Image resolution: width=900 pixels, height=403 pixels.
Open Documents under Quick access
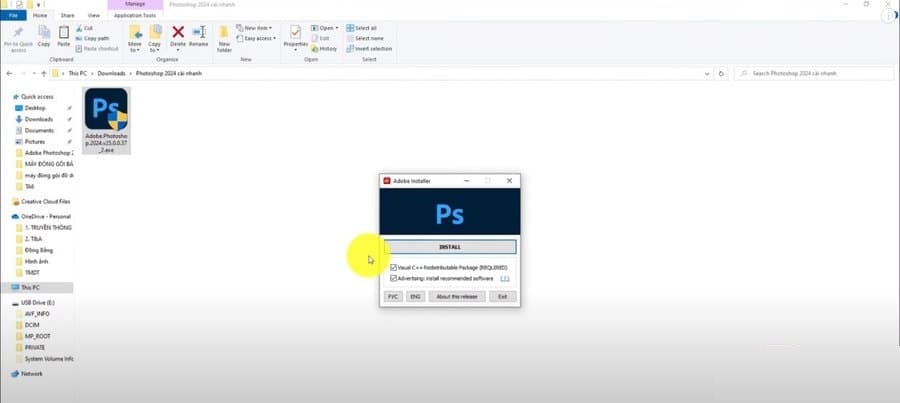coord(38,130)
